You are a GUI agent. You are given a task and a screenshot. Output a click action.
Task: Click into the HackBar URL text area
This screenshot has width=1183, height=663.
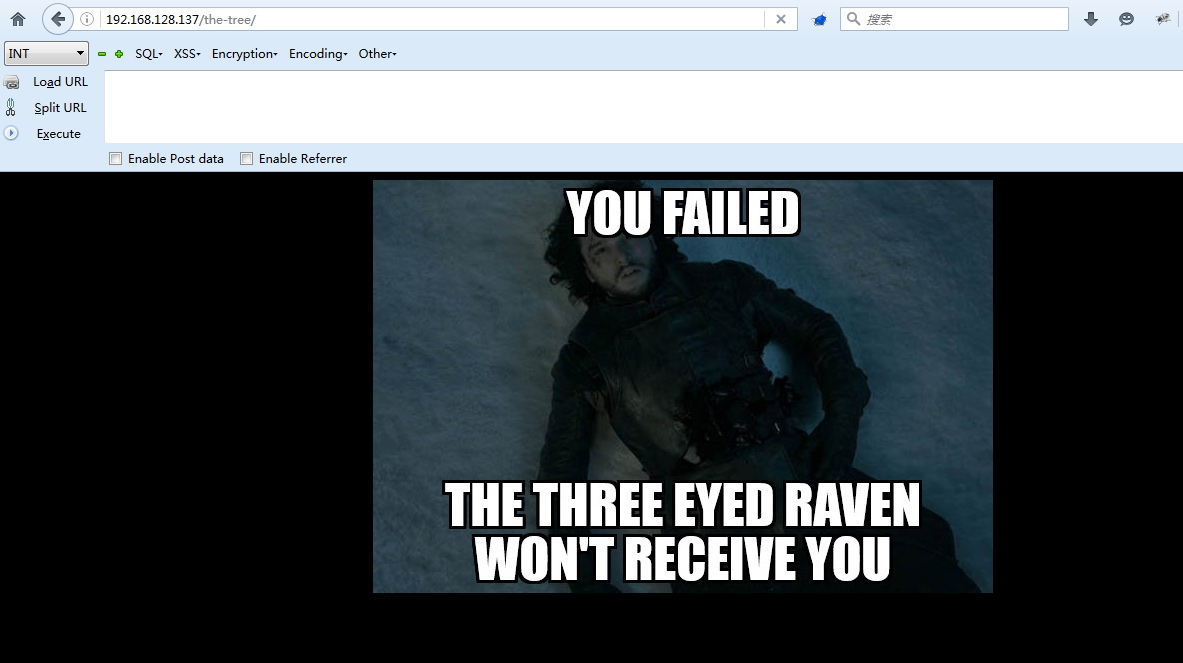pos(644,107)
